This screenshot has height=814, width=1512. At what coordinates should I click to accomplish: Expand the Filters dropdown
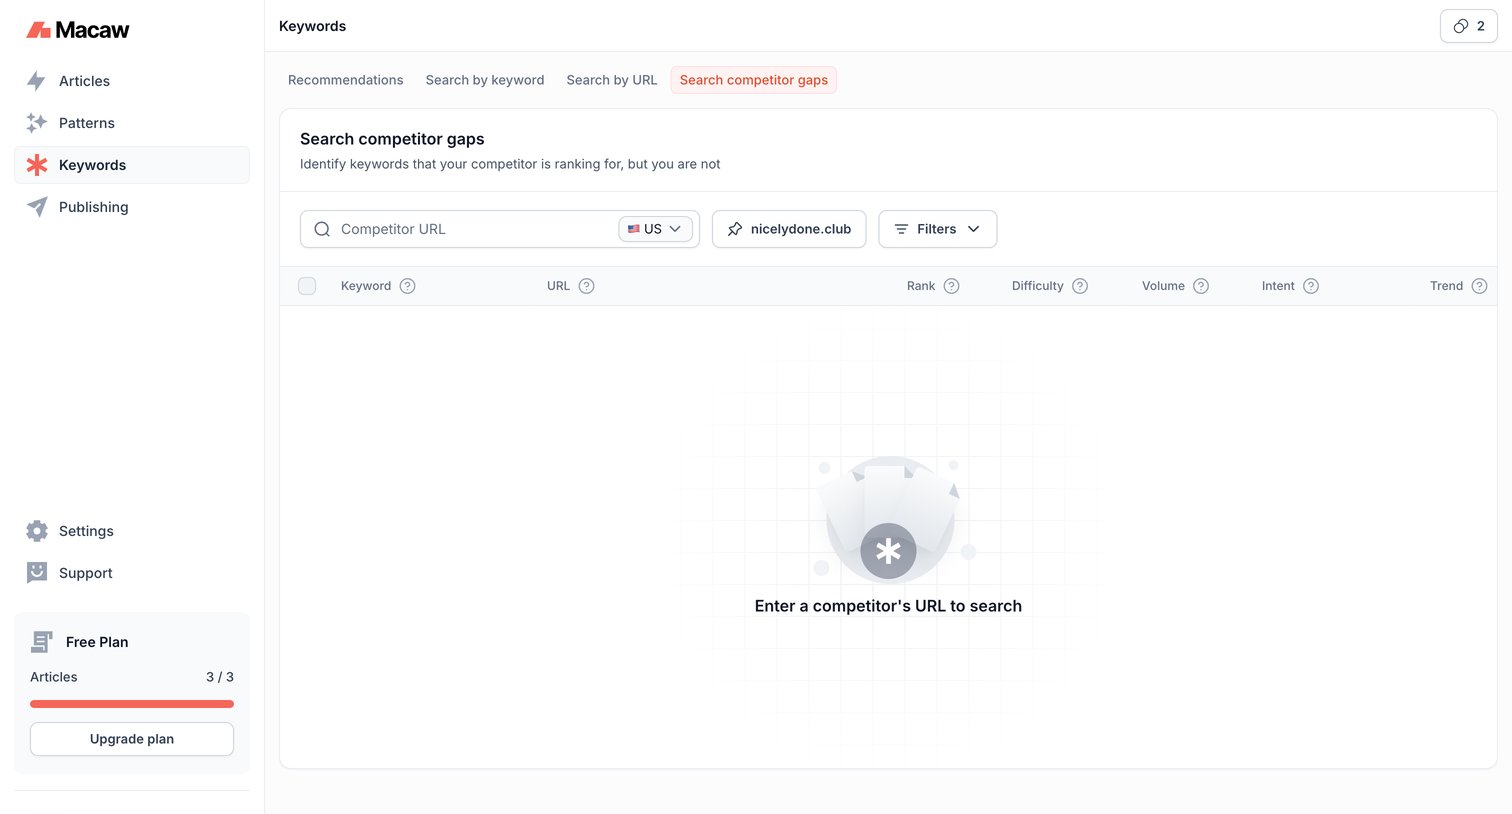point(938,229)
